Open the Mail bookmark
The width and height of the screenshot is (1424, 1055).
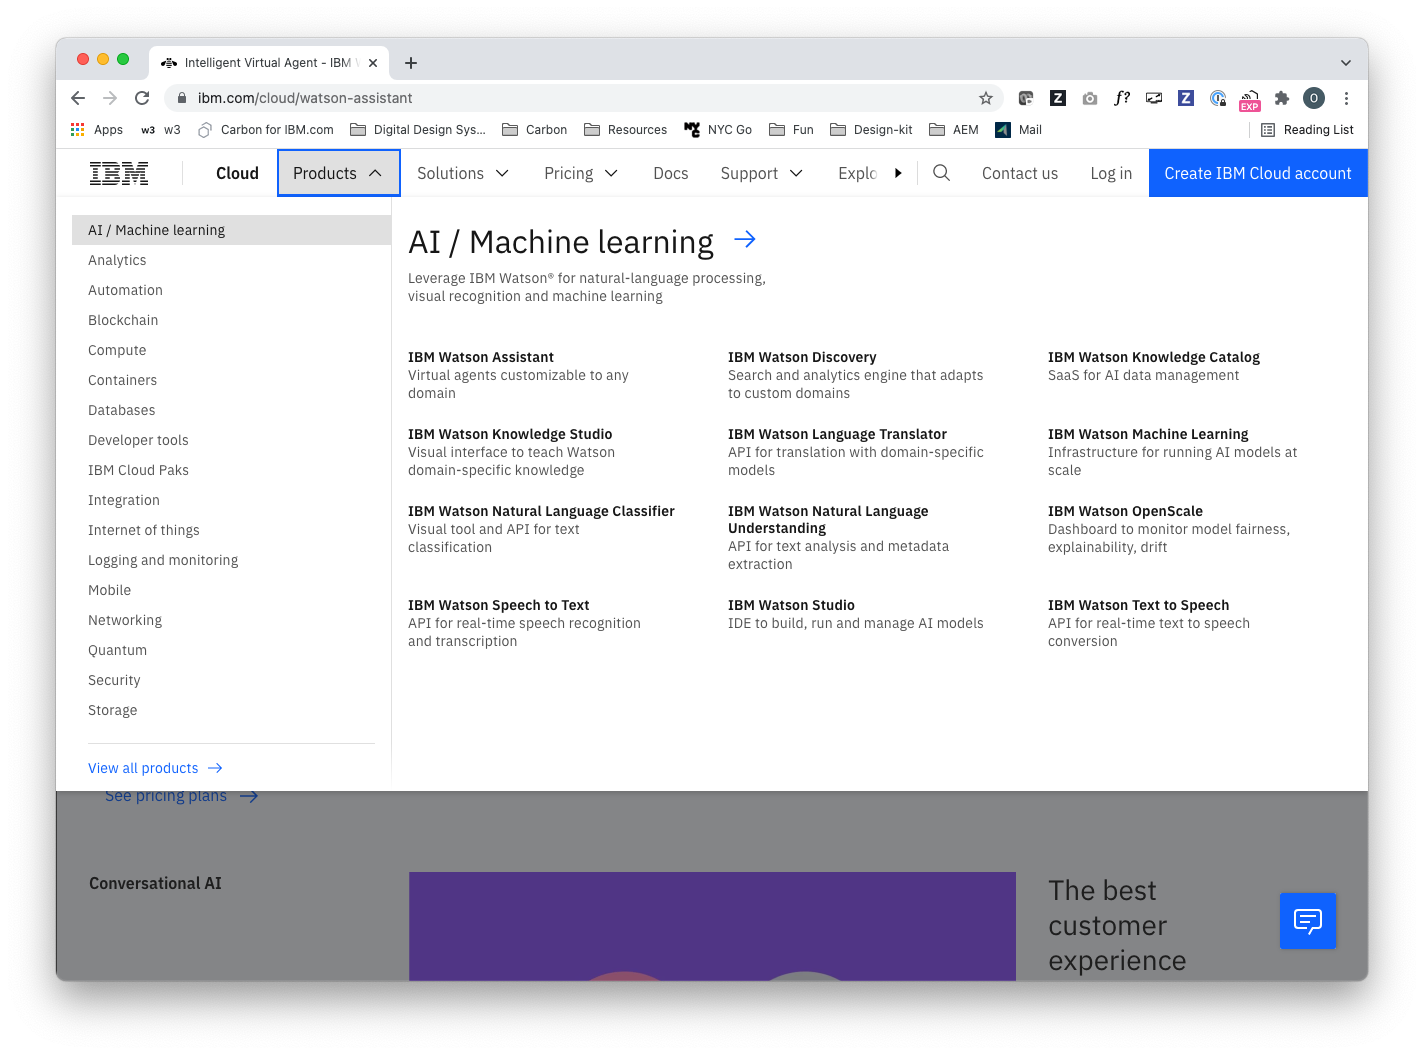pyautogui.click(x=1019, y=130)
